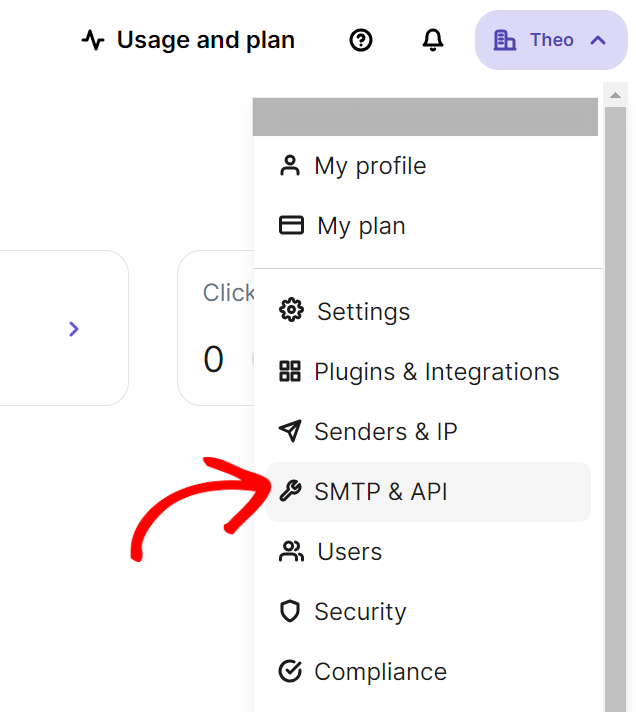Click the credit card icon for My plan
The height and width of the screenshot is (712, 636).
click(291, 225)
